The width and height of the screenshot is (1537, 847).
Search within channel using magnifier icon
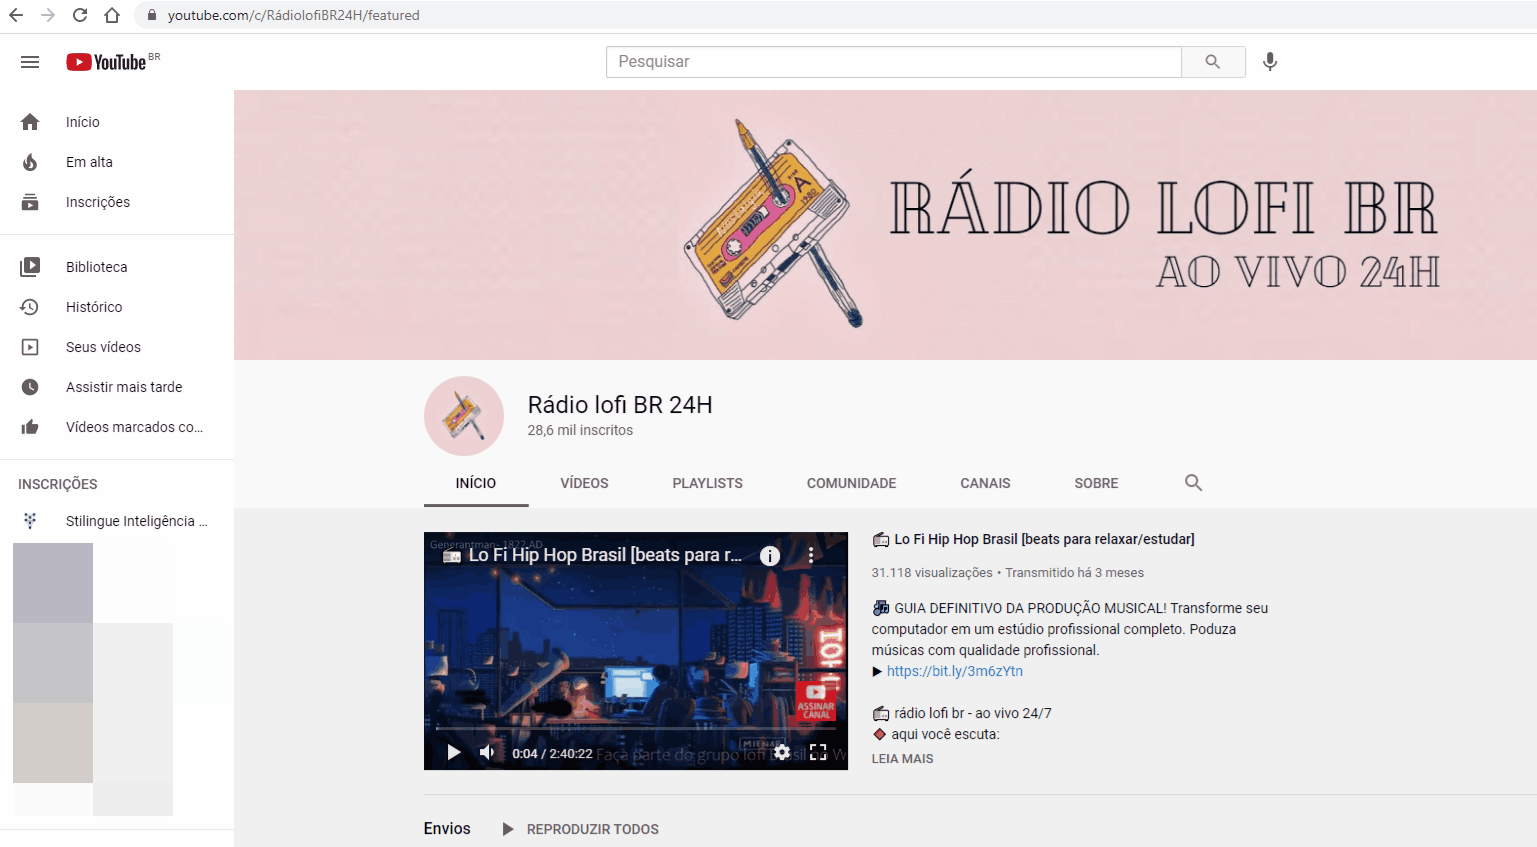click(1193, 483)
